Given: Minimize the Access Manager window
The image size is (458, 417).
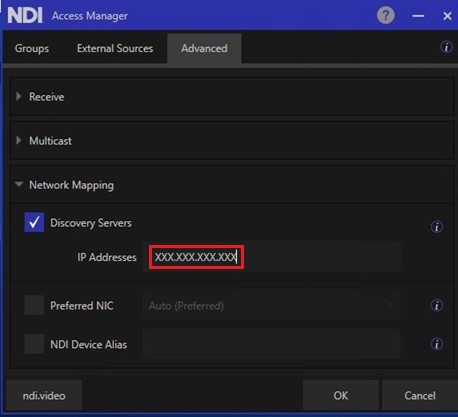Looking at the screenshot, I should click(x=418, y=16).
